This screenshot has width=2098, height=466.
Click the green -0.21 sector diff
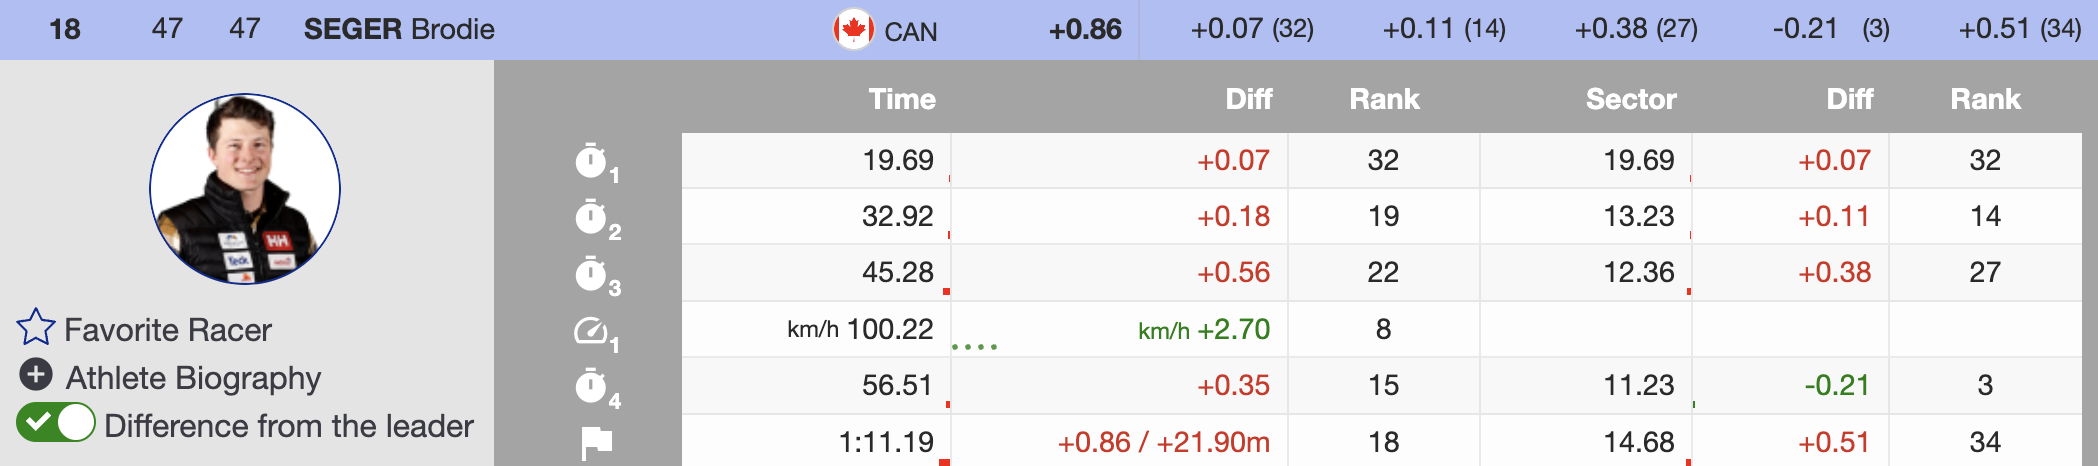[1836, 386]
